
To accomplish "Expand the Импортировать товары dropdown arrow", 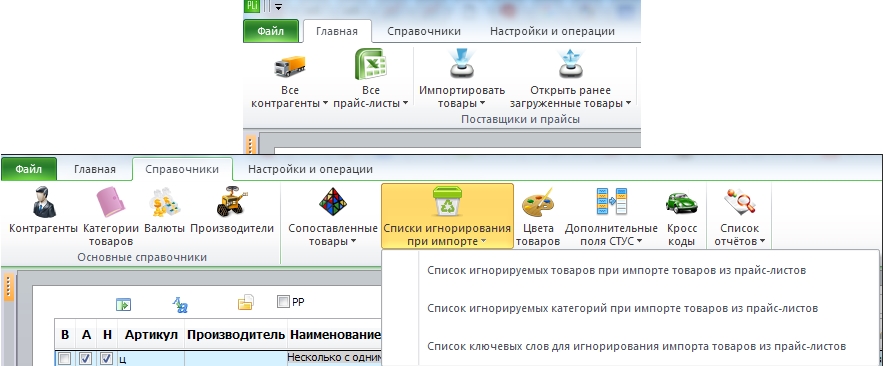I will click(x=483, y=104).
